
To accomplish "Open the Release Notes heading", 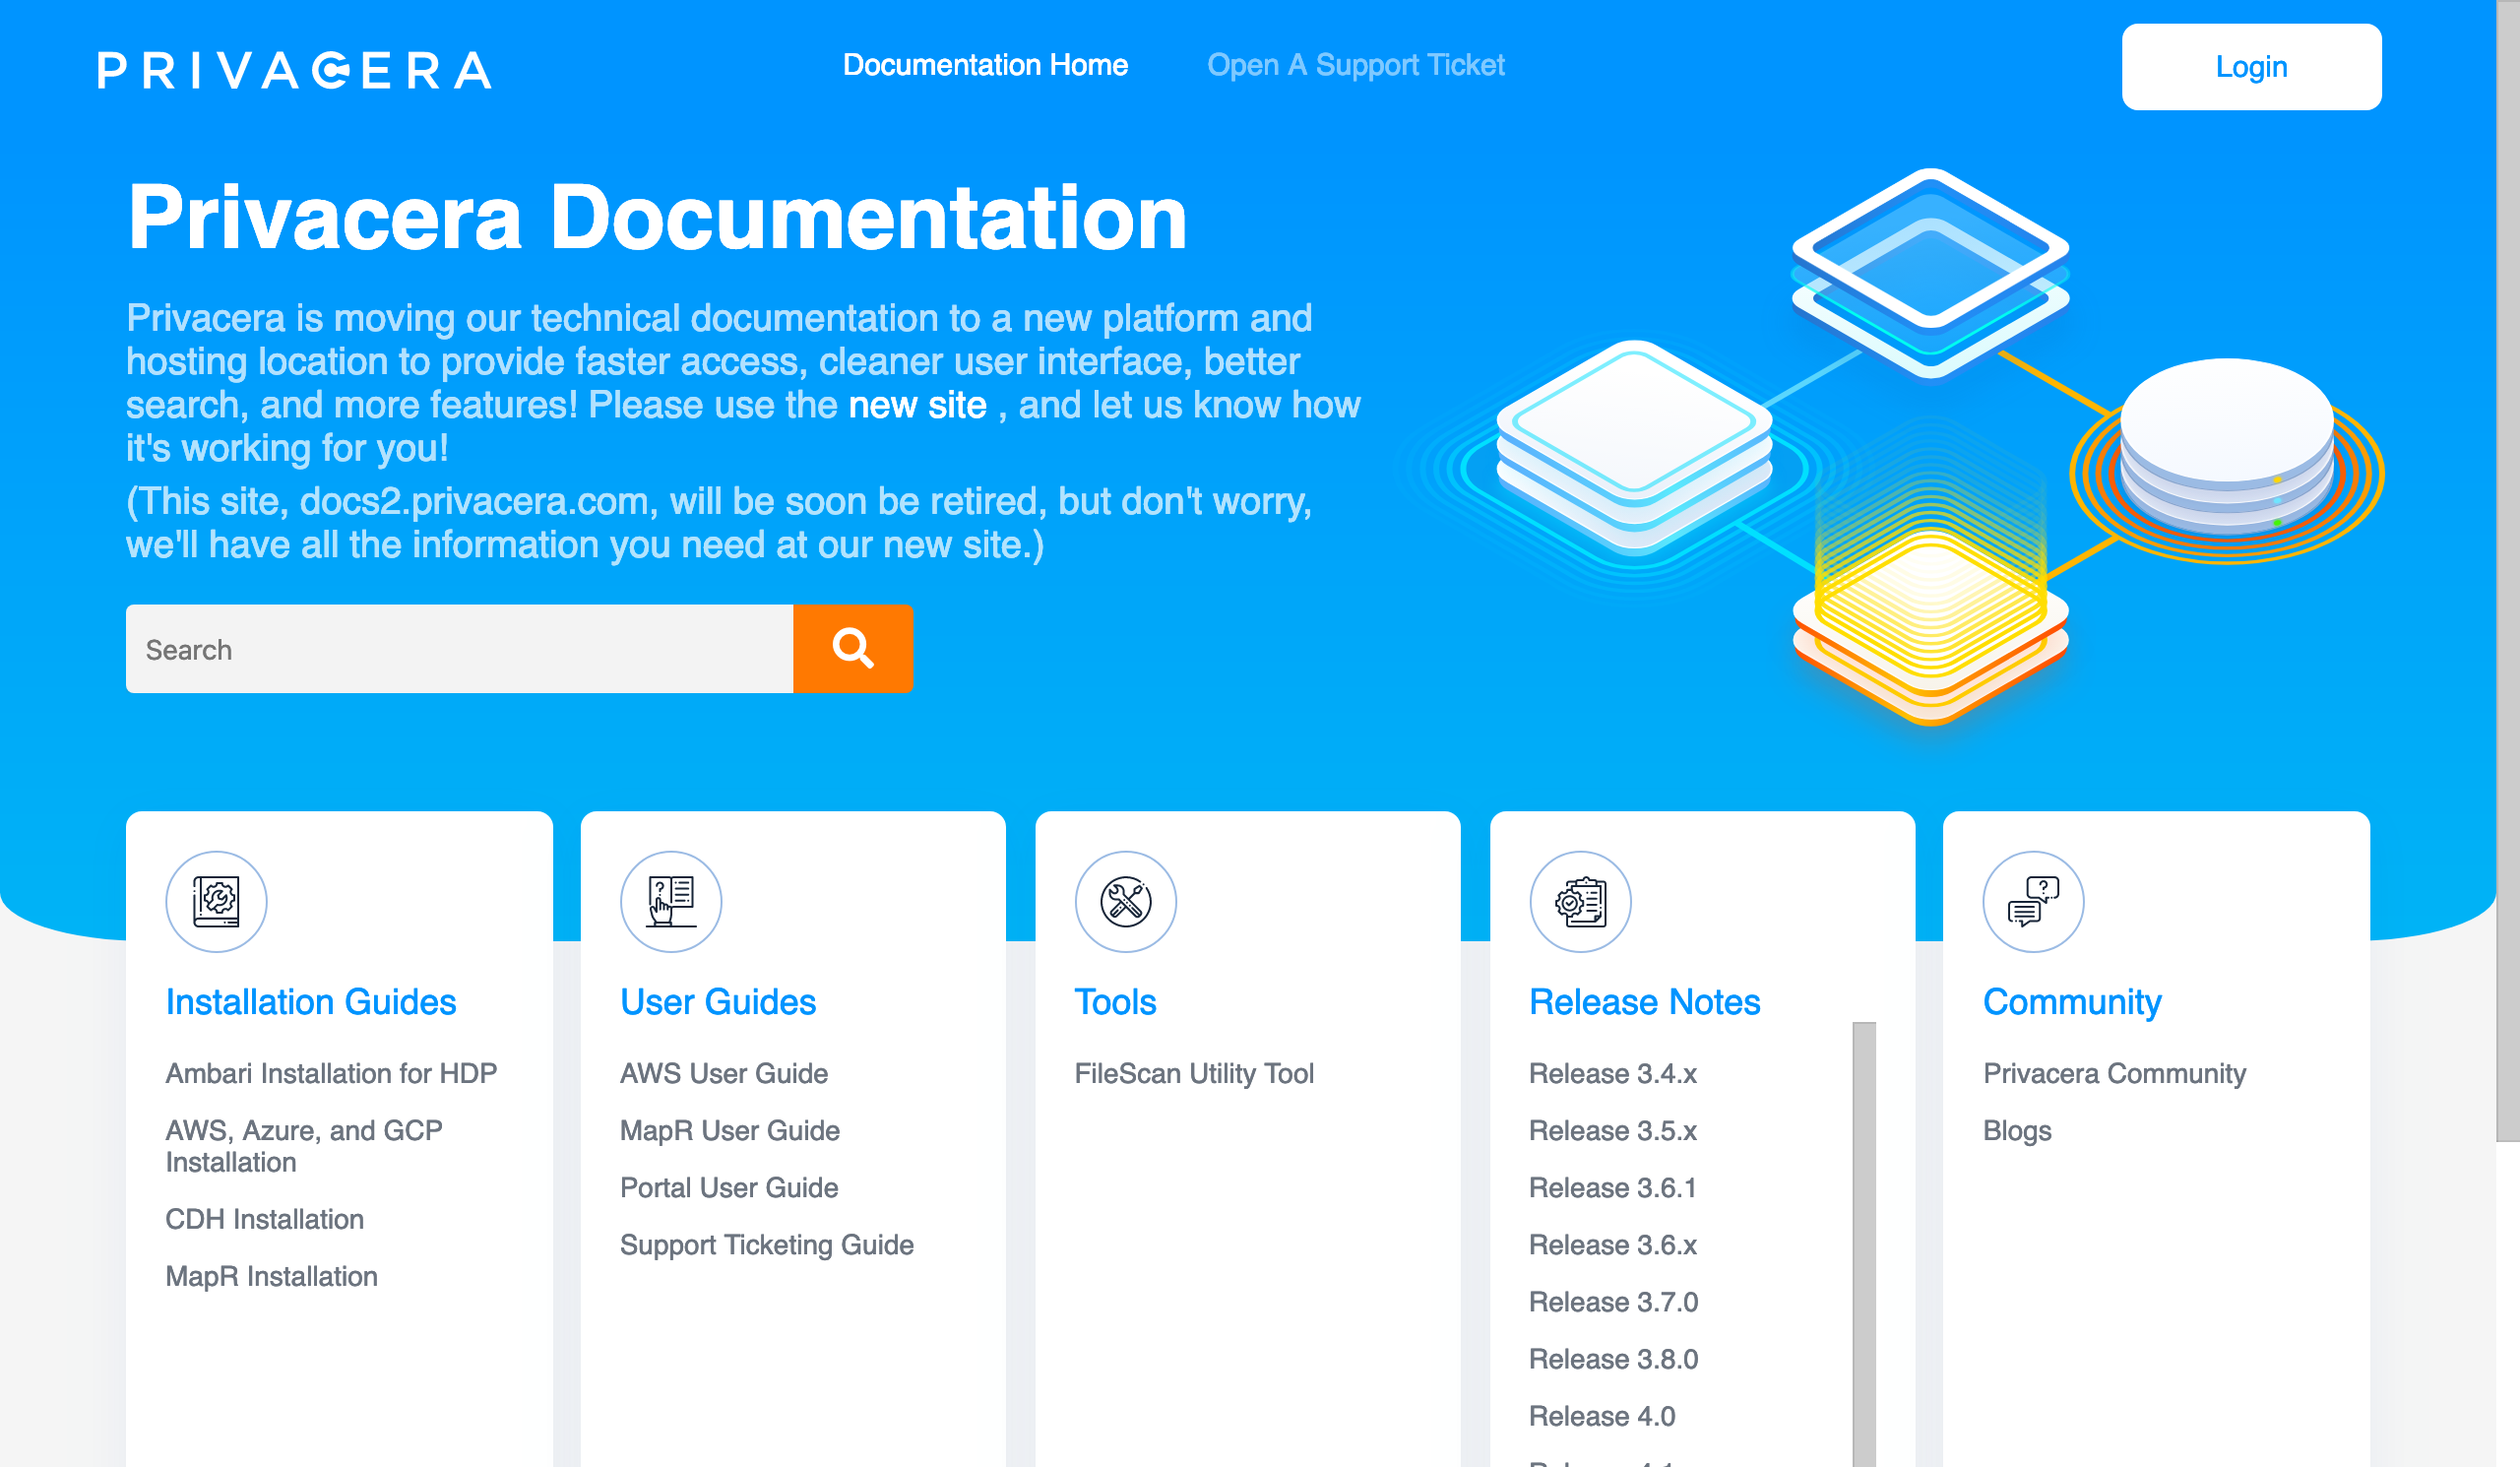I will pos(1644,1002).
